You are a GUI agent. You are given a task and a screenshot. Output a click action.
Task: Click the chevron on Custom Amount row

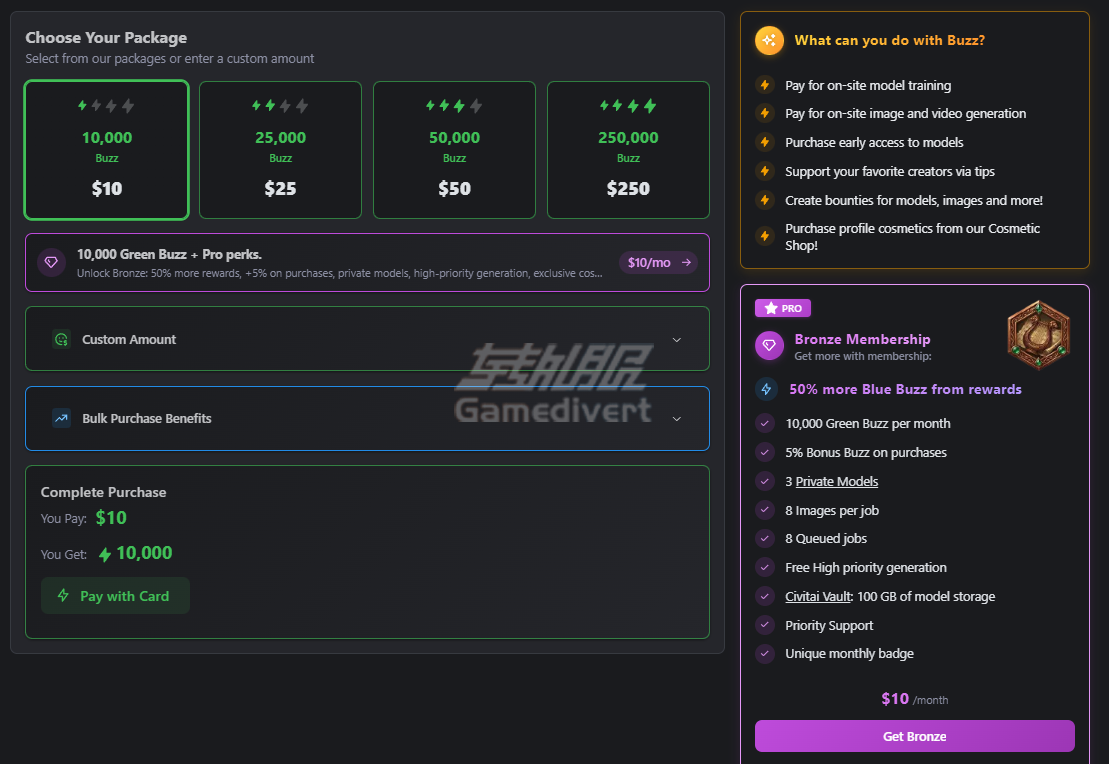[x=677, y=340]
